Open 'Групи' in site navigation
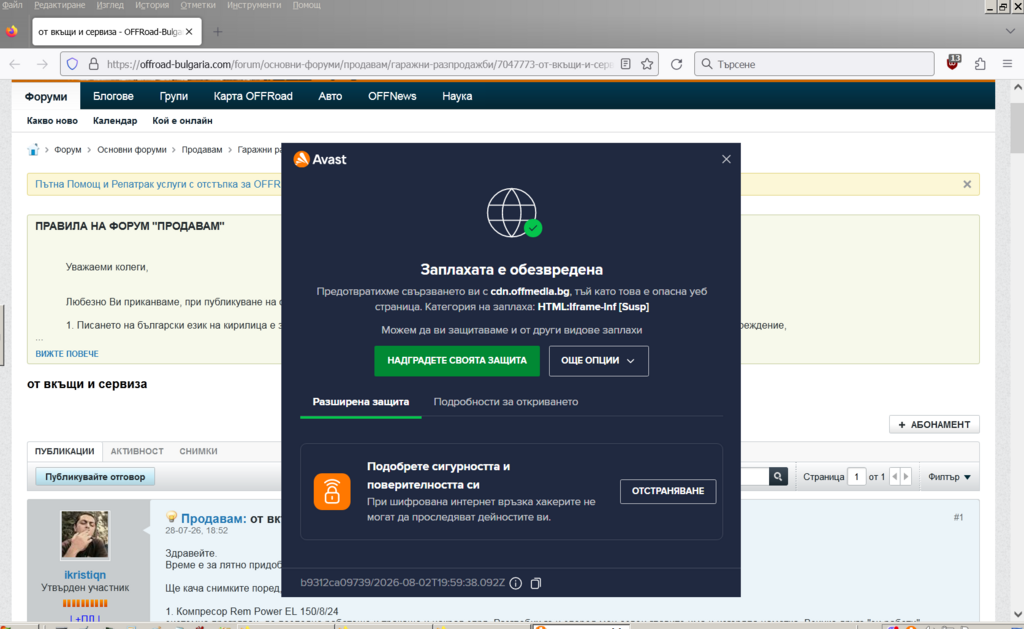 pyautogui.click(x=174, y=96)
